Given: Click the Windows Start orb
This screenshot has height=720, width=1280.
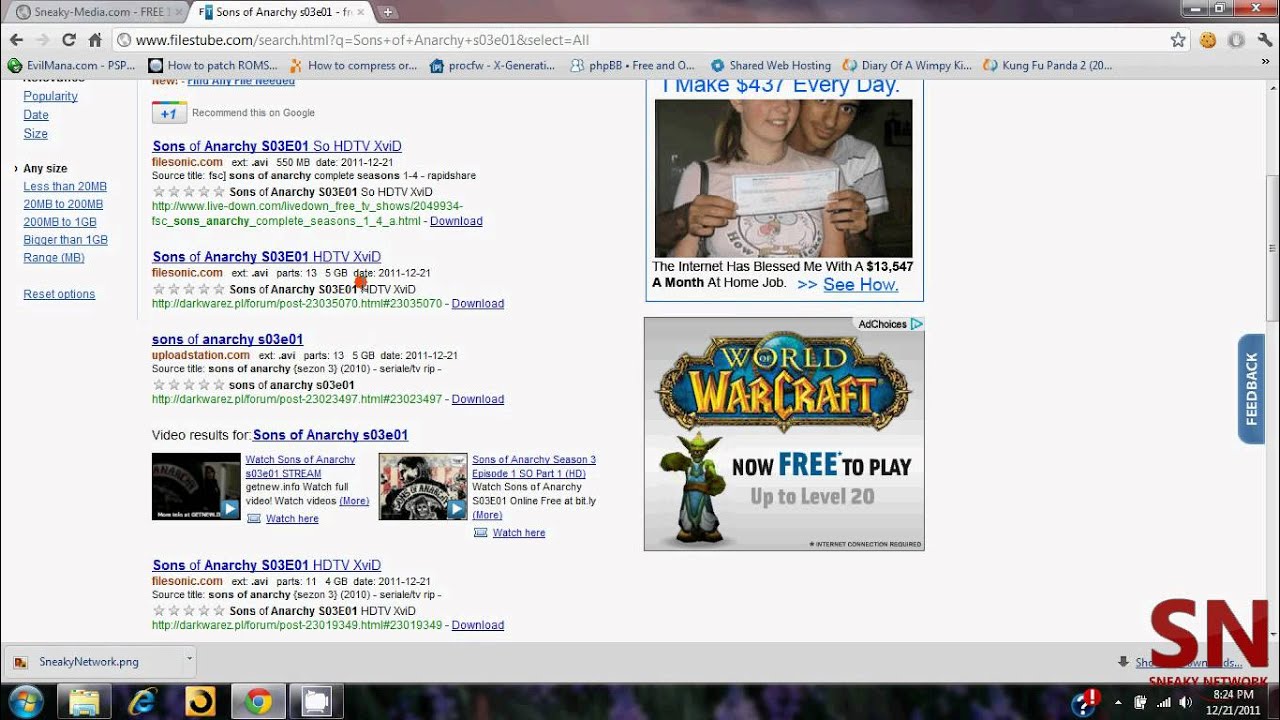Looking at the screenshot, I should click(x=25, y=701).
